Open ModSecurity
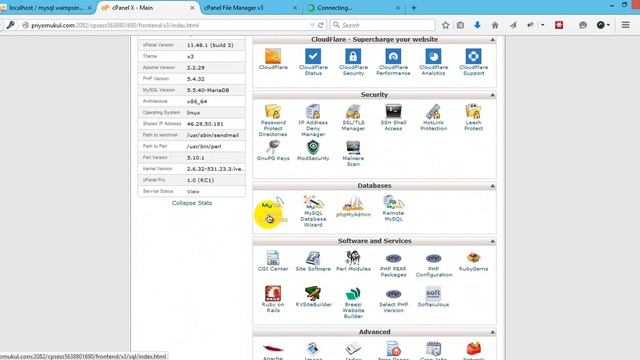The width and height of the screenshot is (640, 360). (x=313, y=150)
